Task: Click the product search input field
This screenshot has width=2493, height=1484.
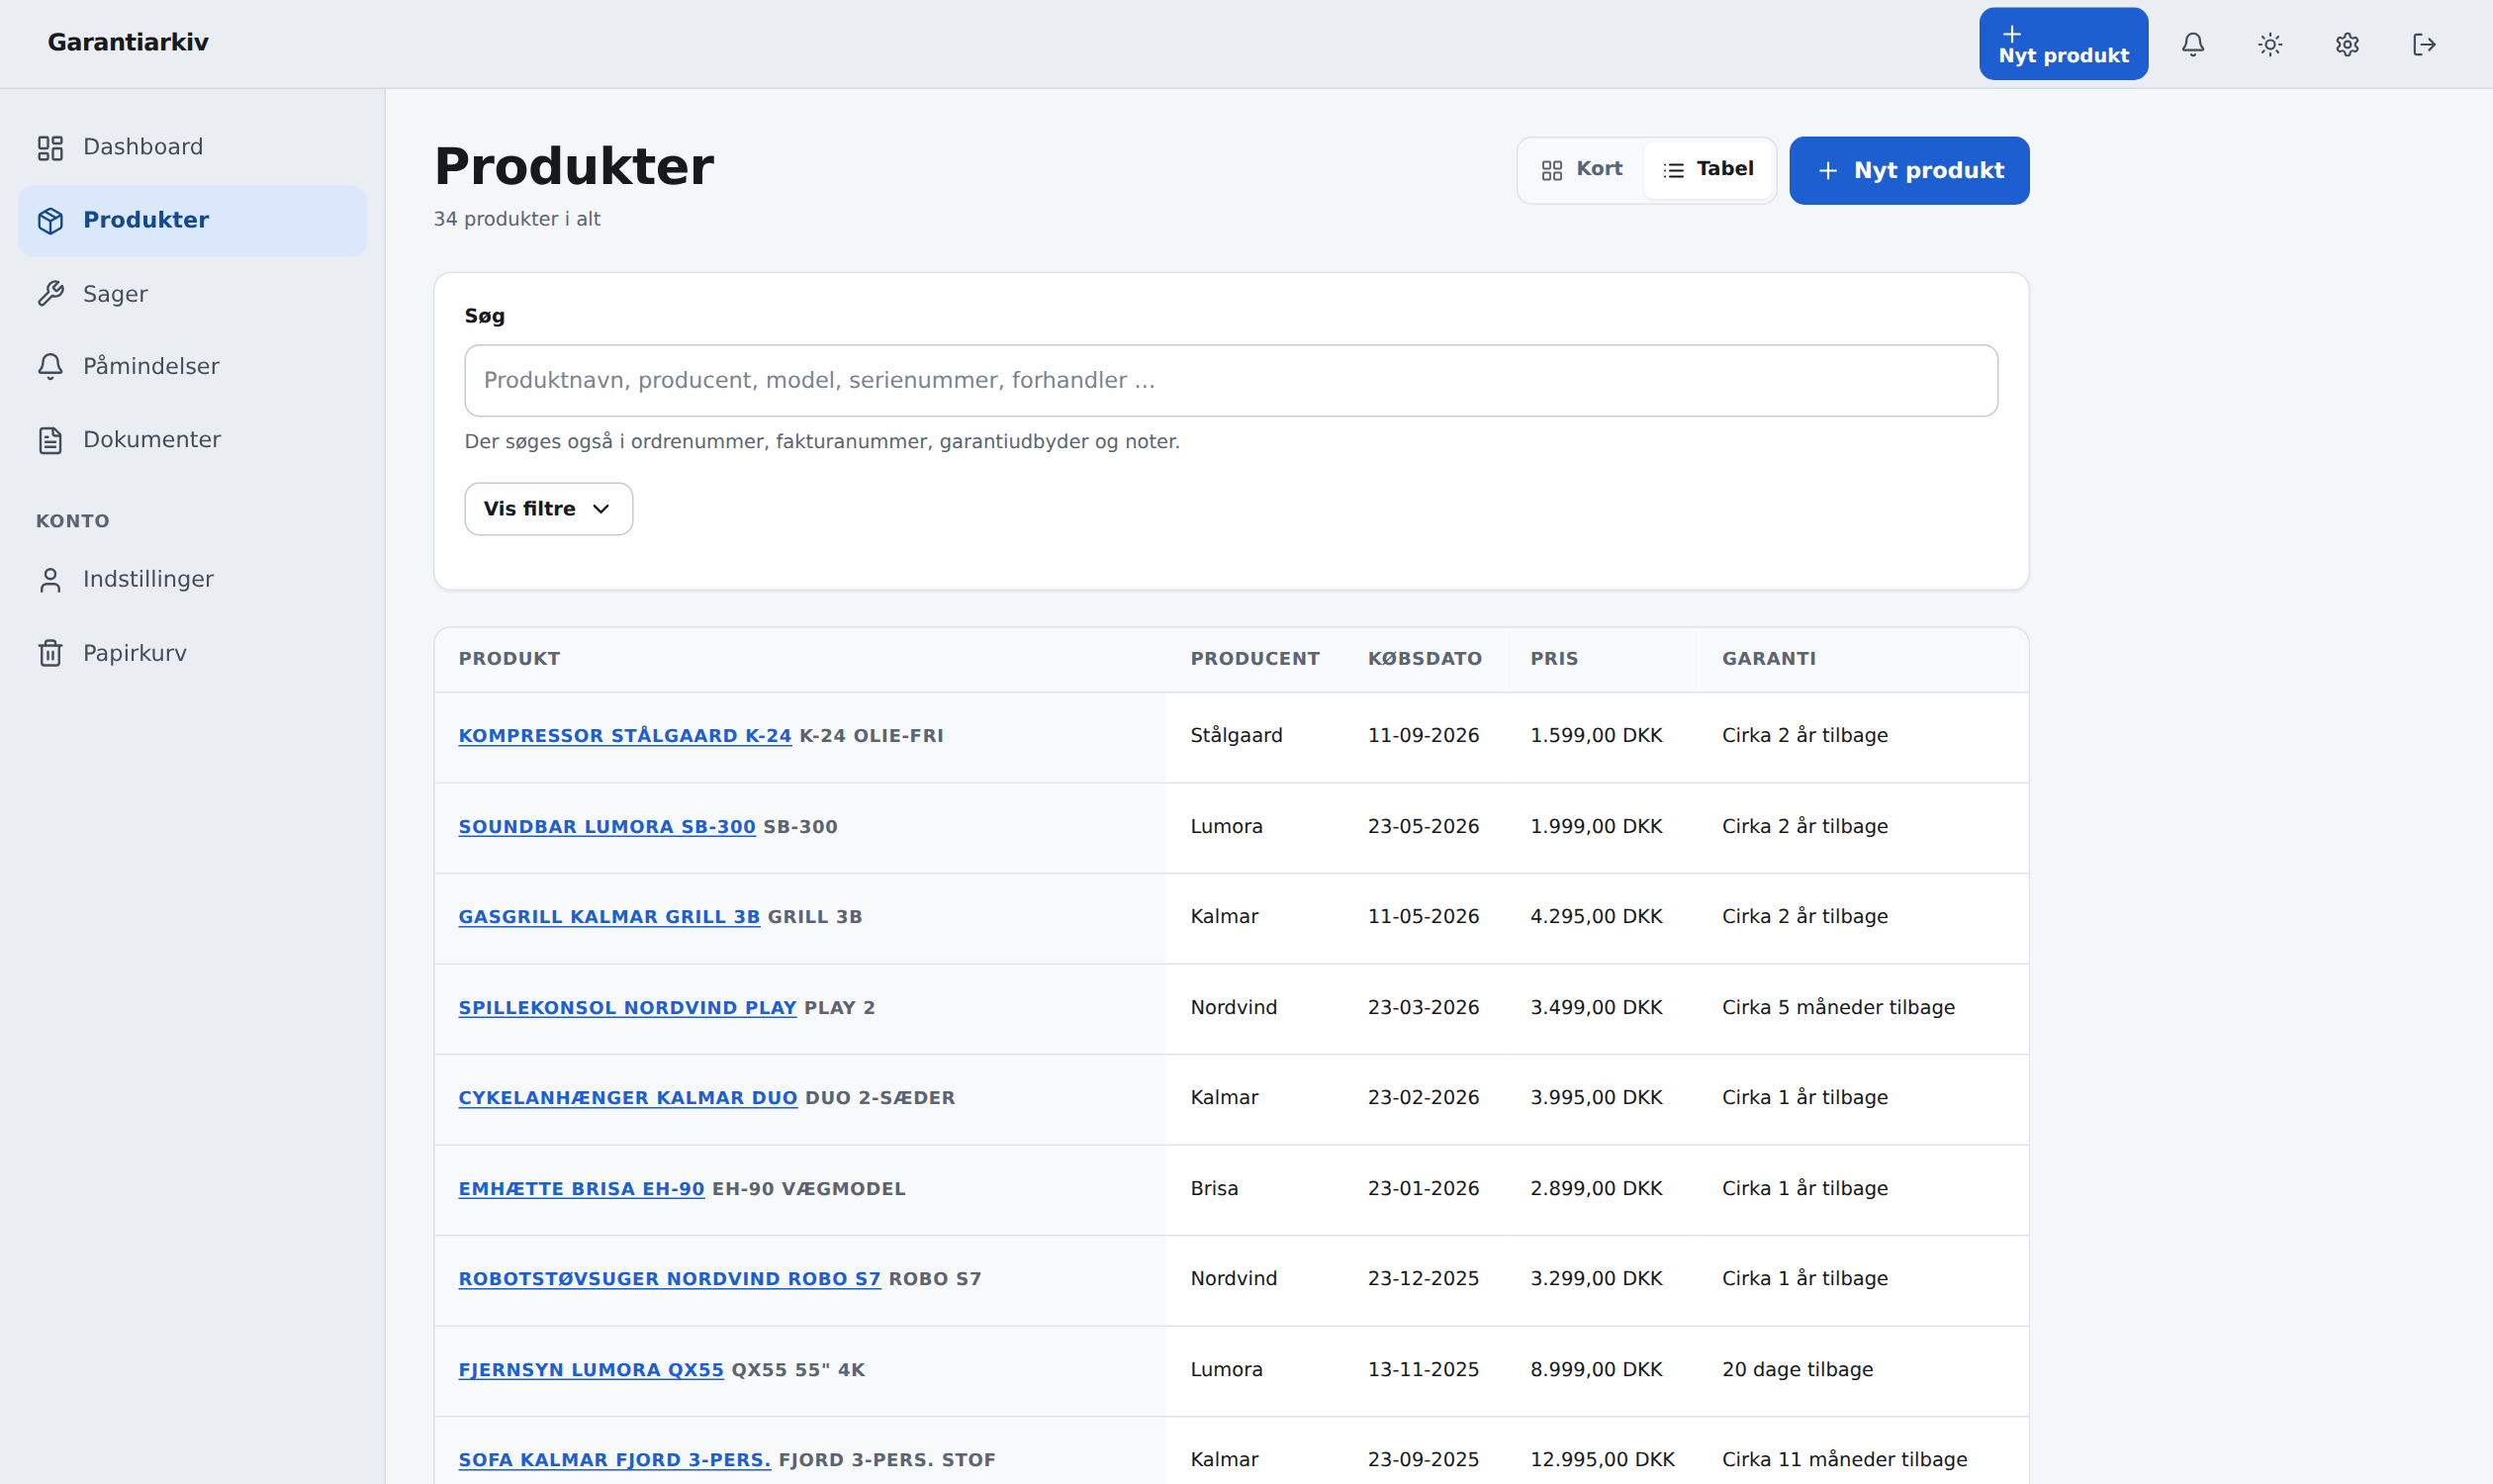Action: tap(1230, 381)
